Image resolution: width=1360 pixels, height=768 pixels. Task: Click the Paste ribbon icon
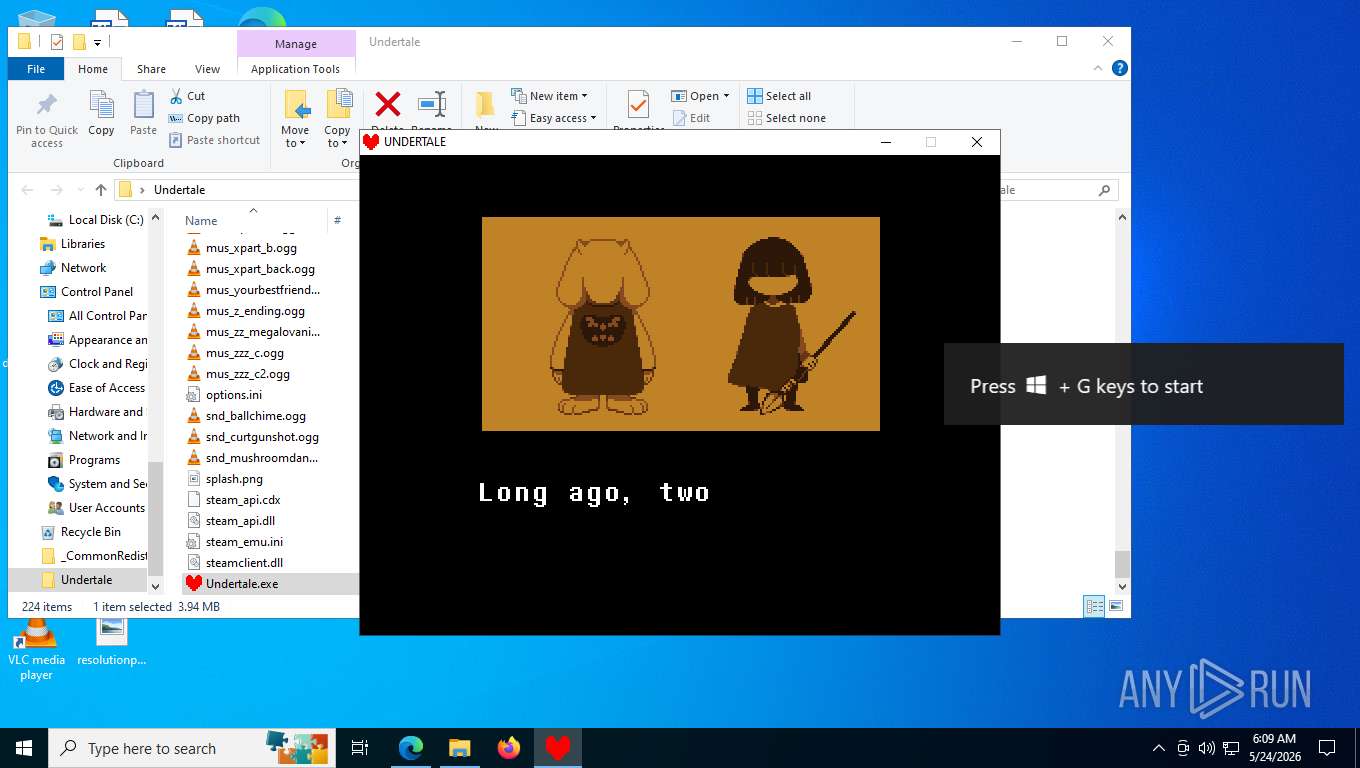(144, 113)
